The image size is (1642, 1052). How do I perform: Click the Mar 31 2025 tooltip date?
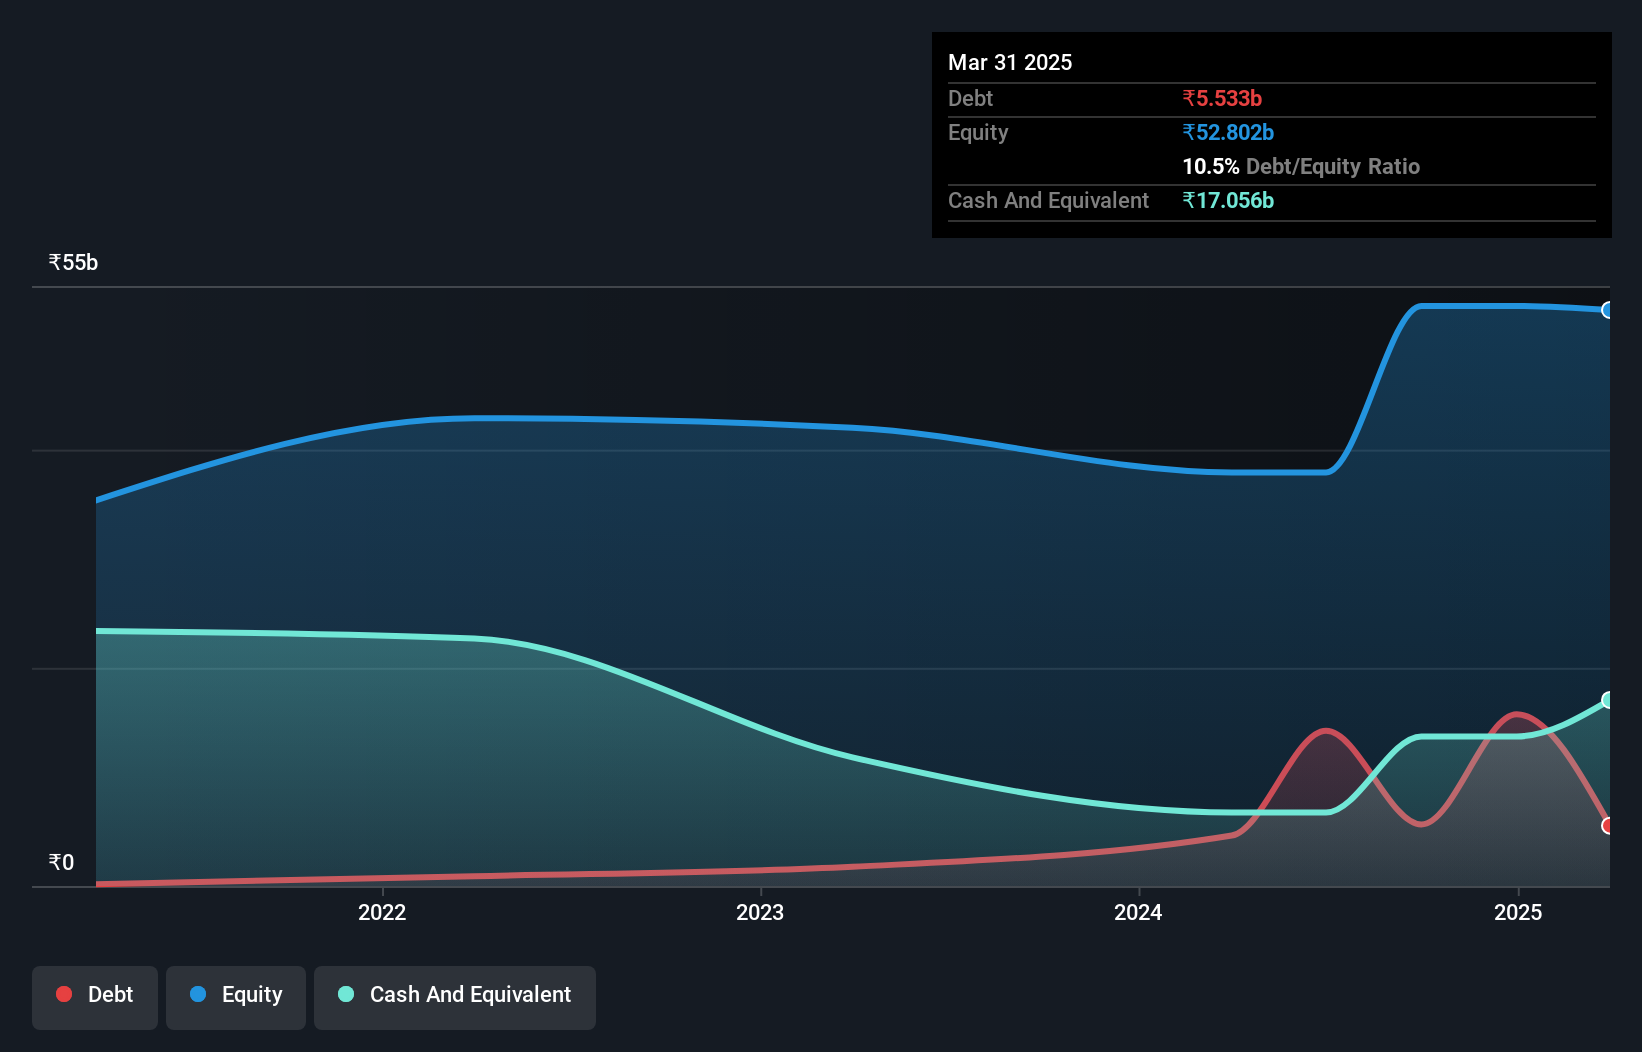click(1010, 62)
